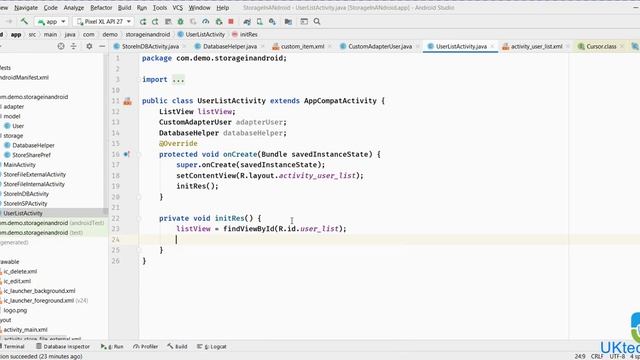The height and width of the screenshot is (360, 640).
Task: Select logo.png in project tree
Action: point(15,311)
